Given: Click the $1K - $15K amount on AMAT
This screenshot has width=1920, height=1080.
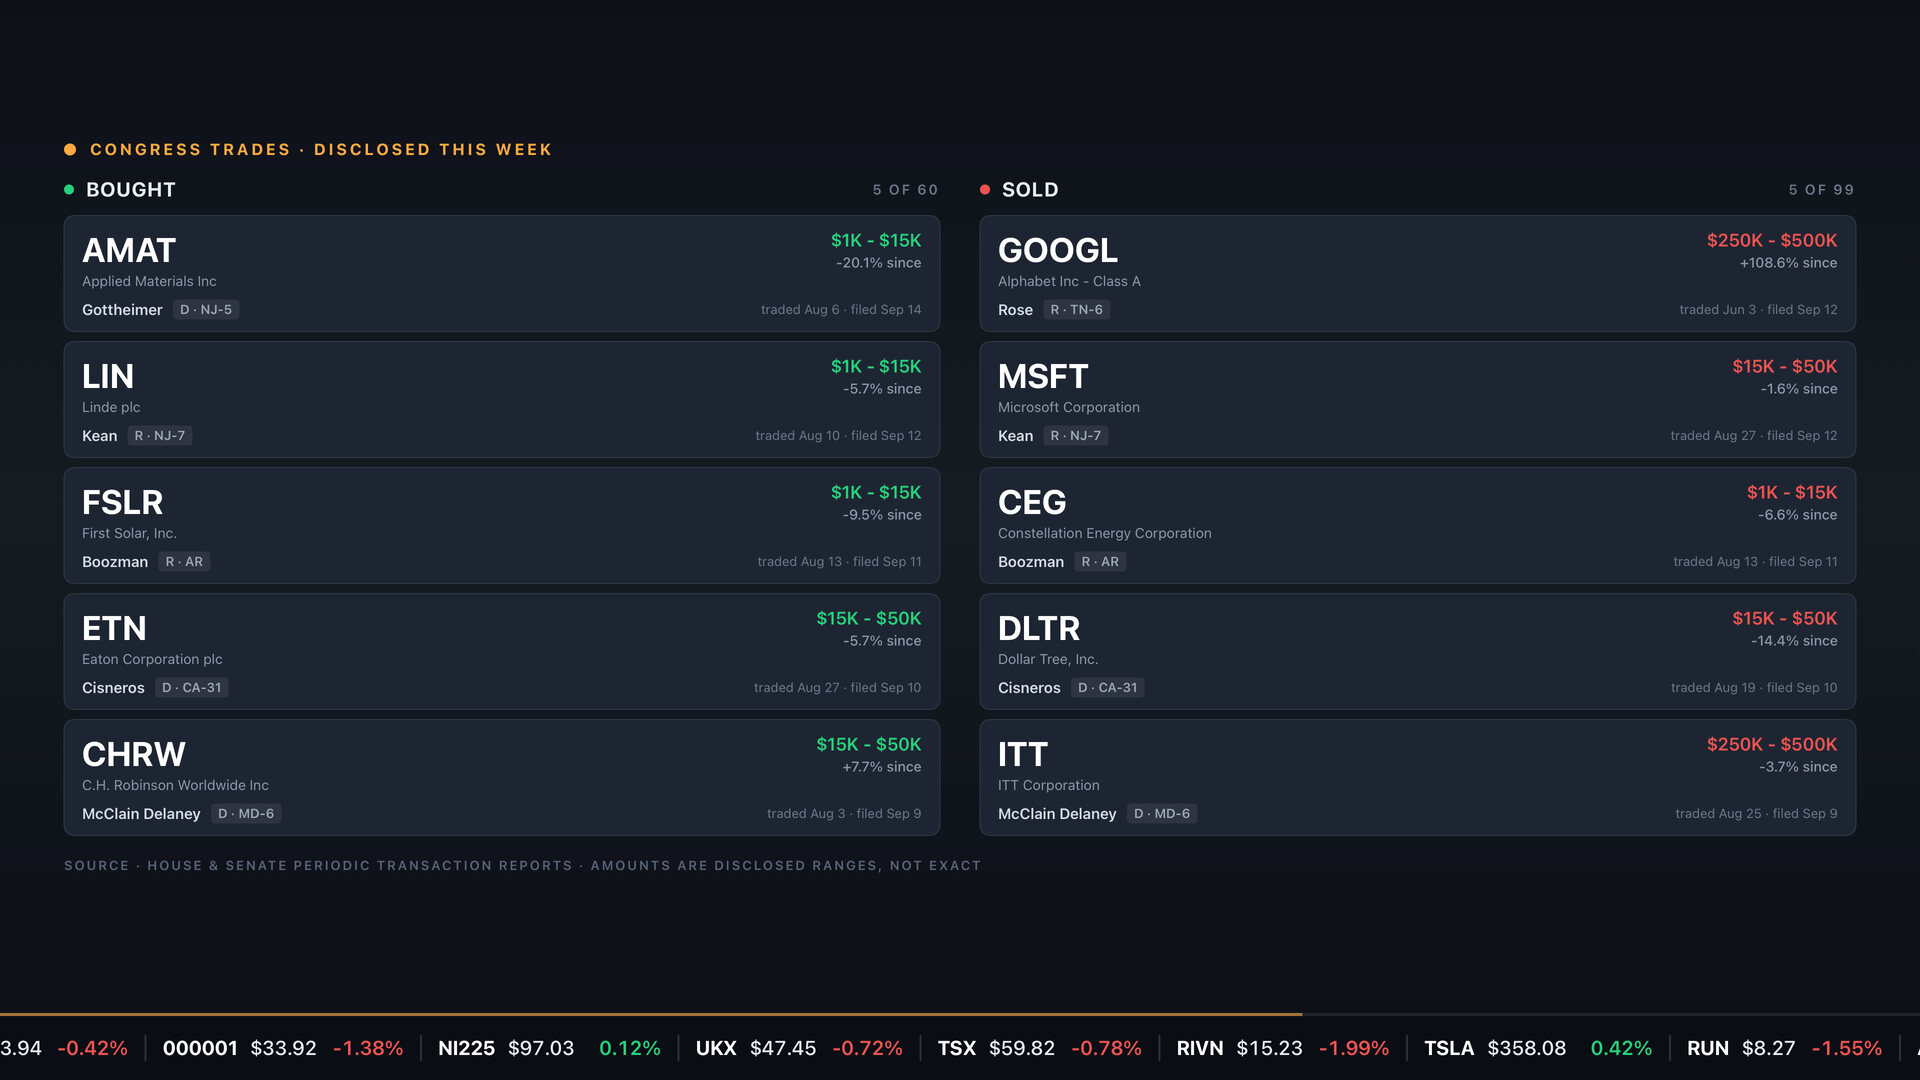Looking at the screenshot, I should (x=876, y=240).
